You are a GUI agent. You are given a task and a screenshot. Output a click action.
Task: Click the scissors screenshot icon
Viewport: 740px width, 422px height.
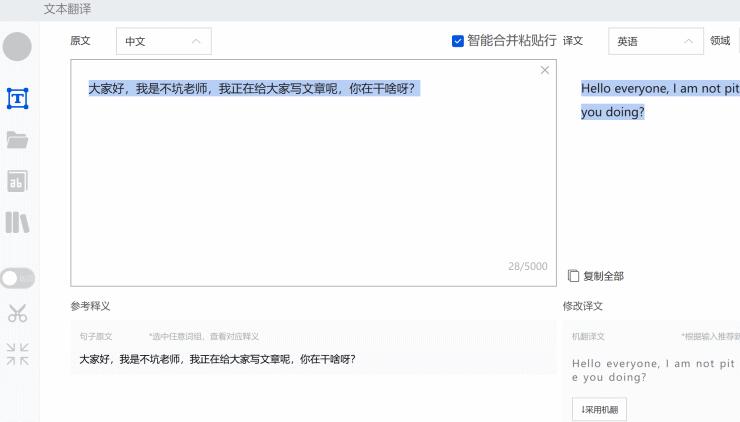click(17, 313)
